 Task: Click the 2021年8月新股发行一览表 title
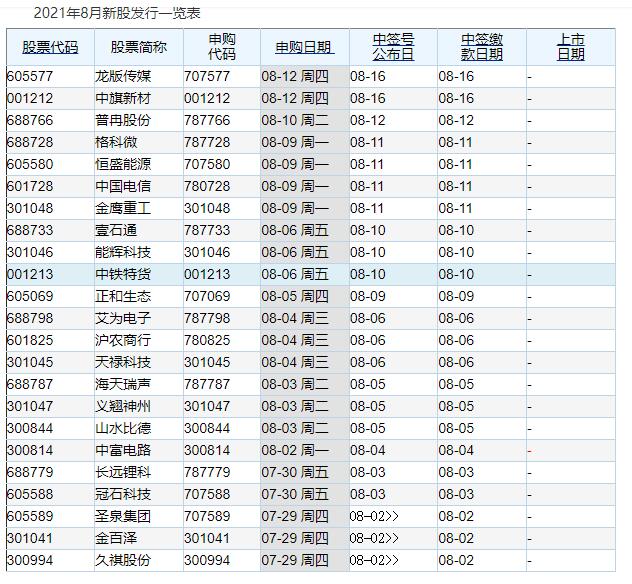(117, 13)
